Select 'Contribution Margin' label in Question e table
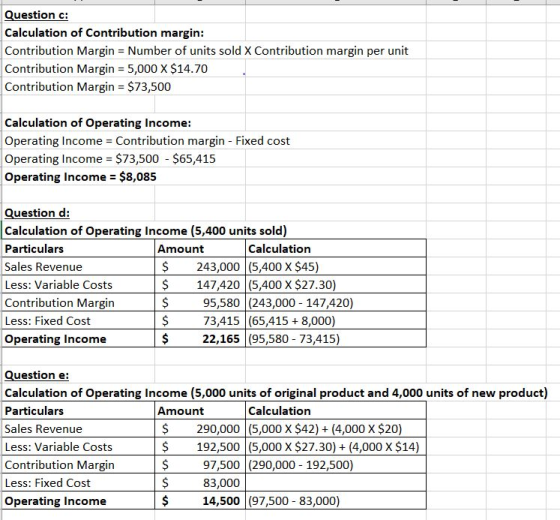The width and height of the screenshot is (560, 520). pos(78,465)
